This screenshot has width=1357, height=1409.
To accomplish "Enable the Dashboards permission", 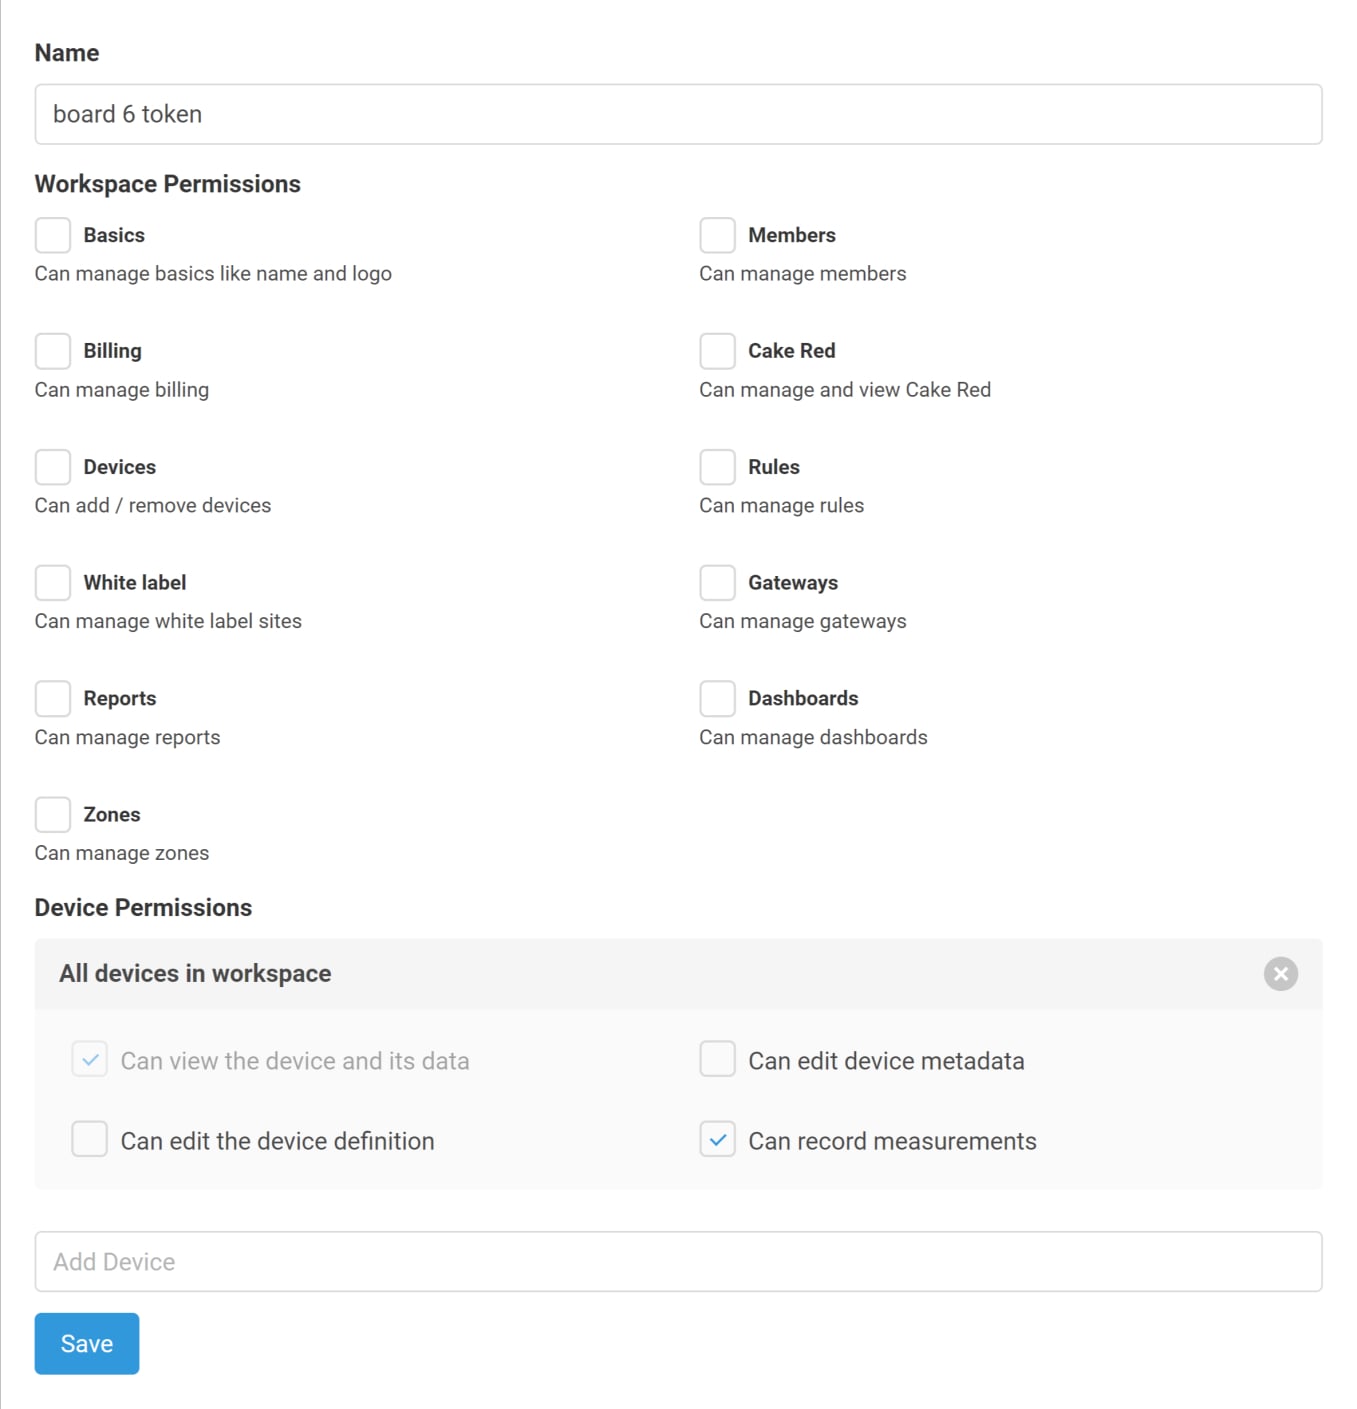I will click(717, 698).
